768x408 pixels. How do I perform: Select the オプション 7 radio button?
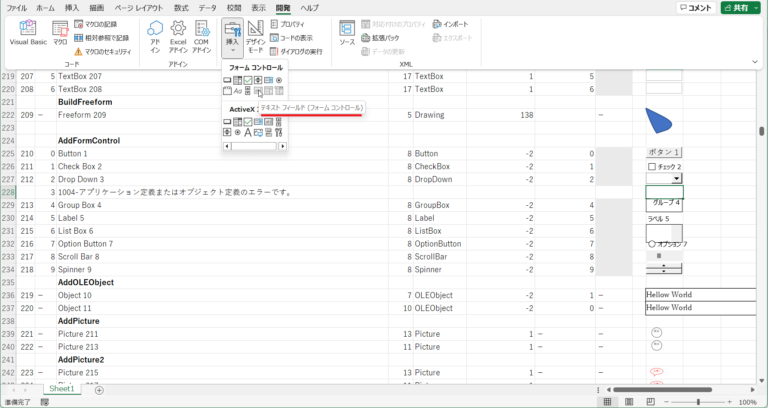coord(652,243)
